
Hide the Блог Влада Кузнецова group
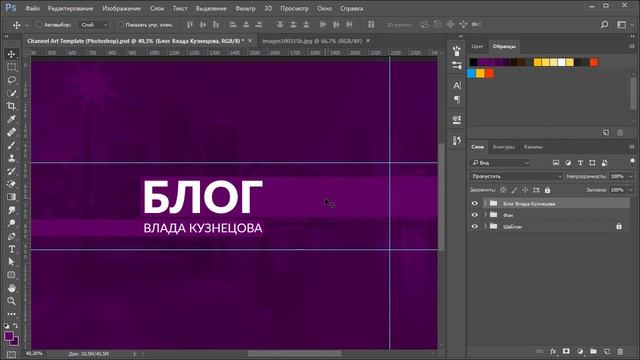(474, 203)
